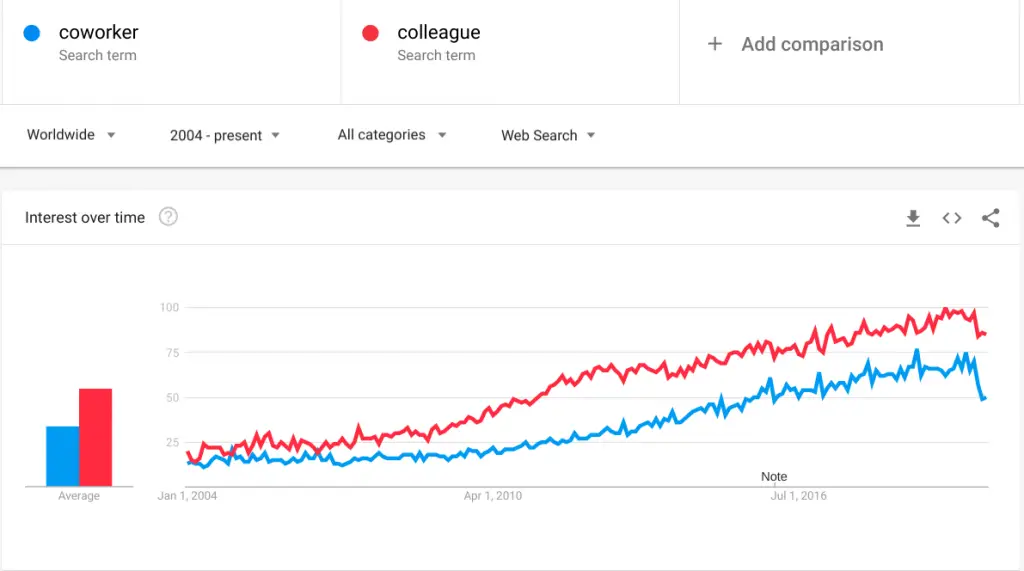Screen dimensions: 1024x571
Task: Click the blue coworker color dot
Action: [32, 33]
